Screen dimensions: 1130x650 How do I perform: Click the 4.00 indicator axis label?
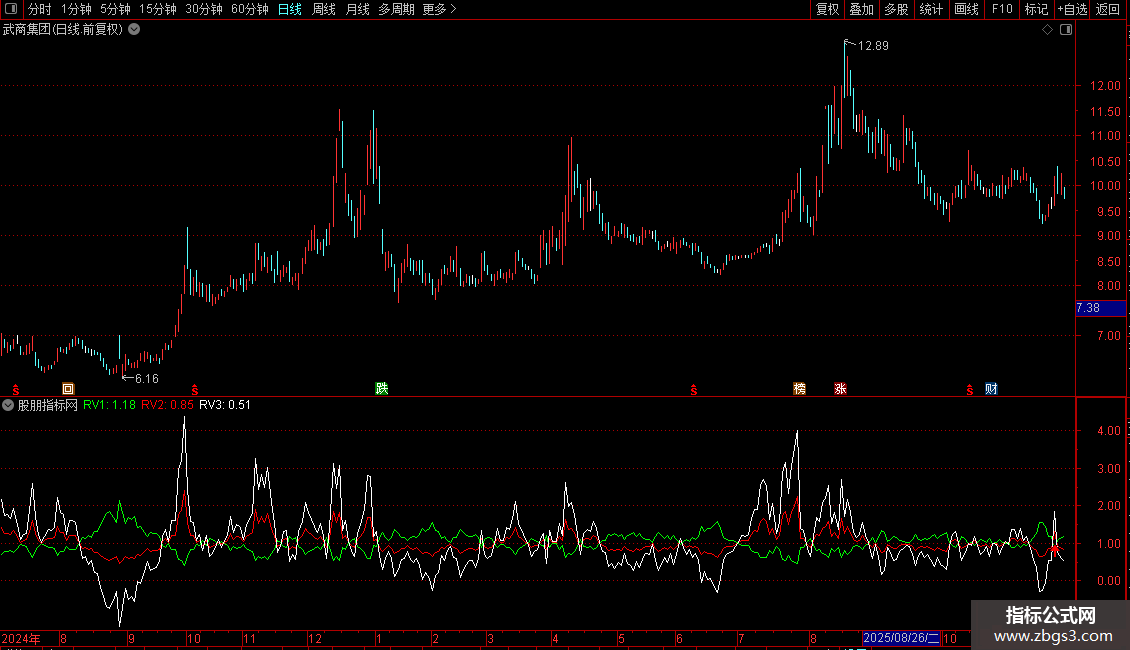[1109, 431]
